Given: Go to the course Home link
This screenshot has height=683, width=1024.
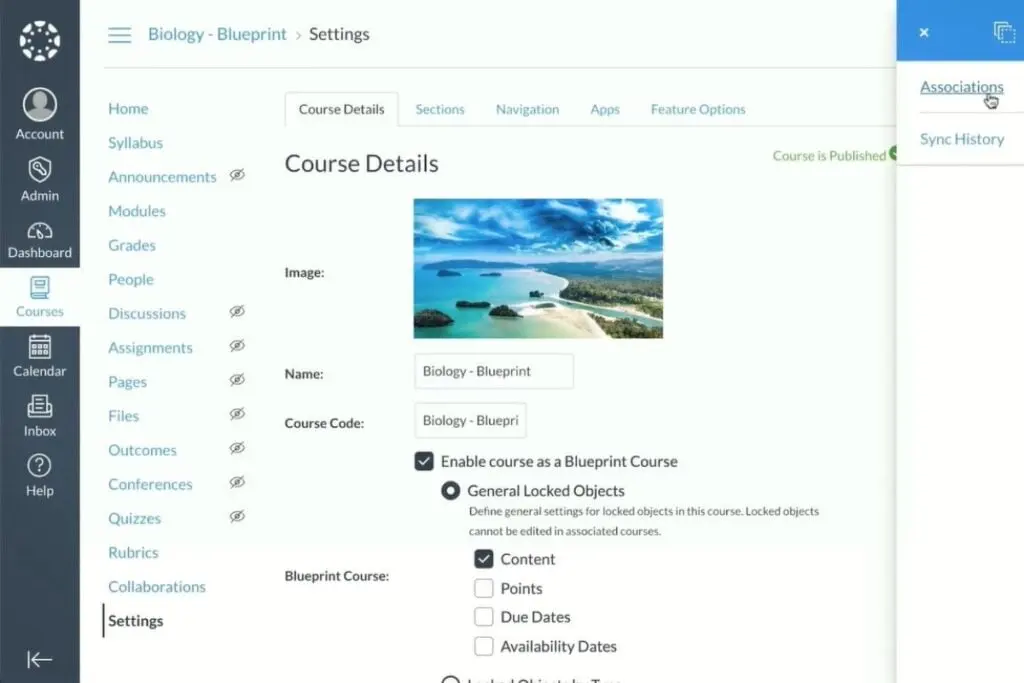Looking at the screenshot, I should tap(128, 108).
